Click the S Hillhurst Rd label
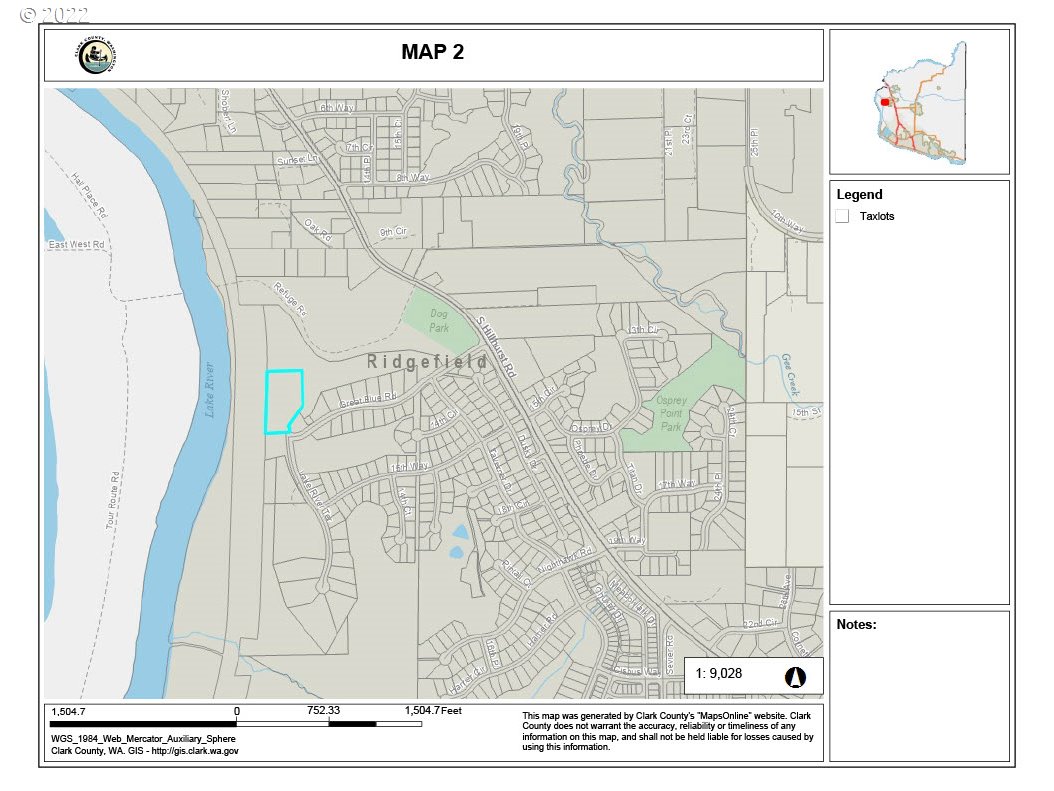1054x791 pixels. [497, 347]
